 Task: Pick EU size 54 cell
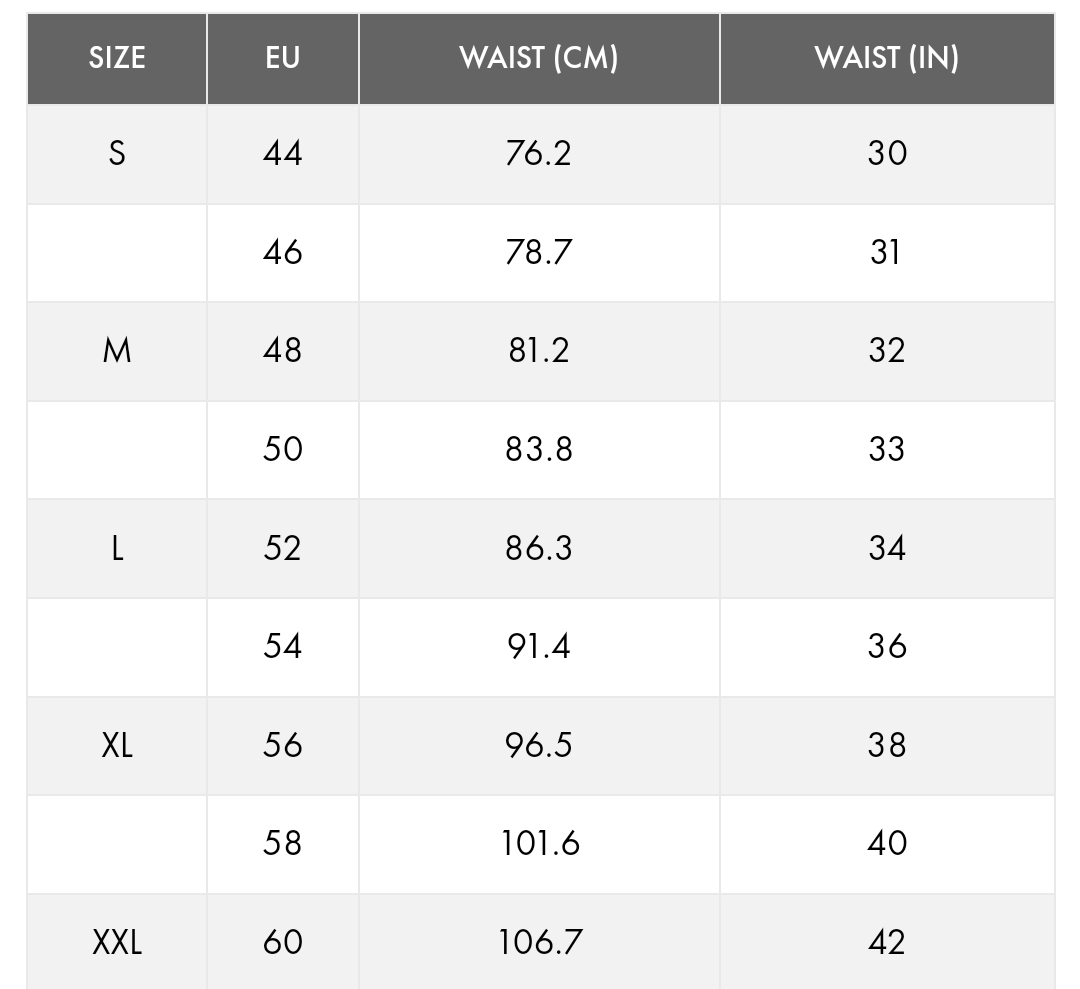283,646
